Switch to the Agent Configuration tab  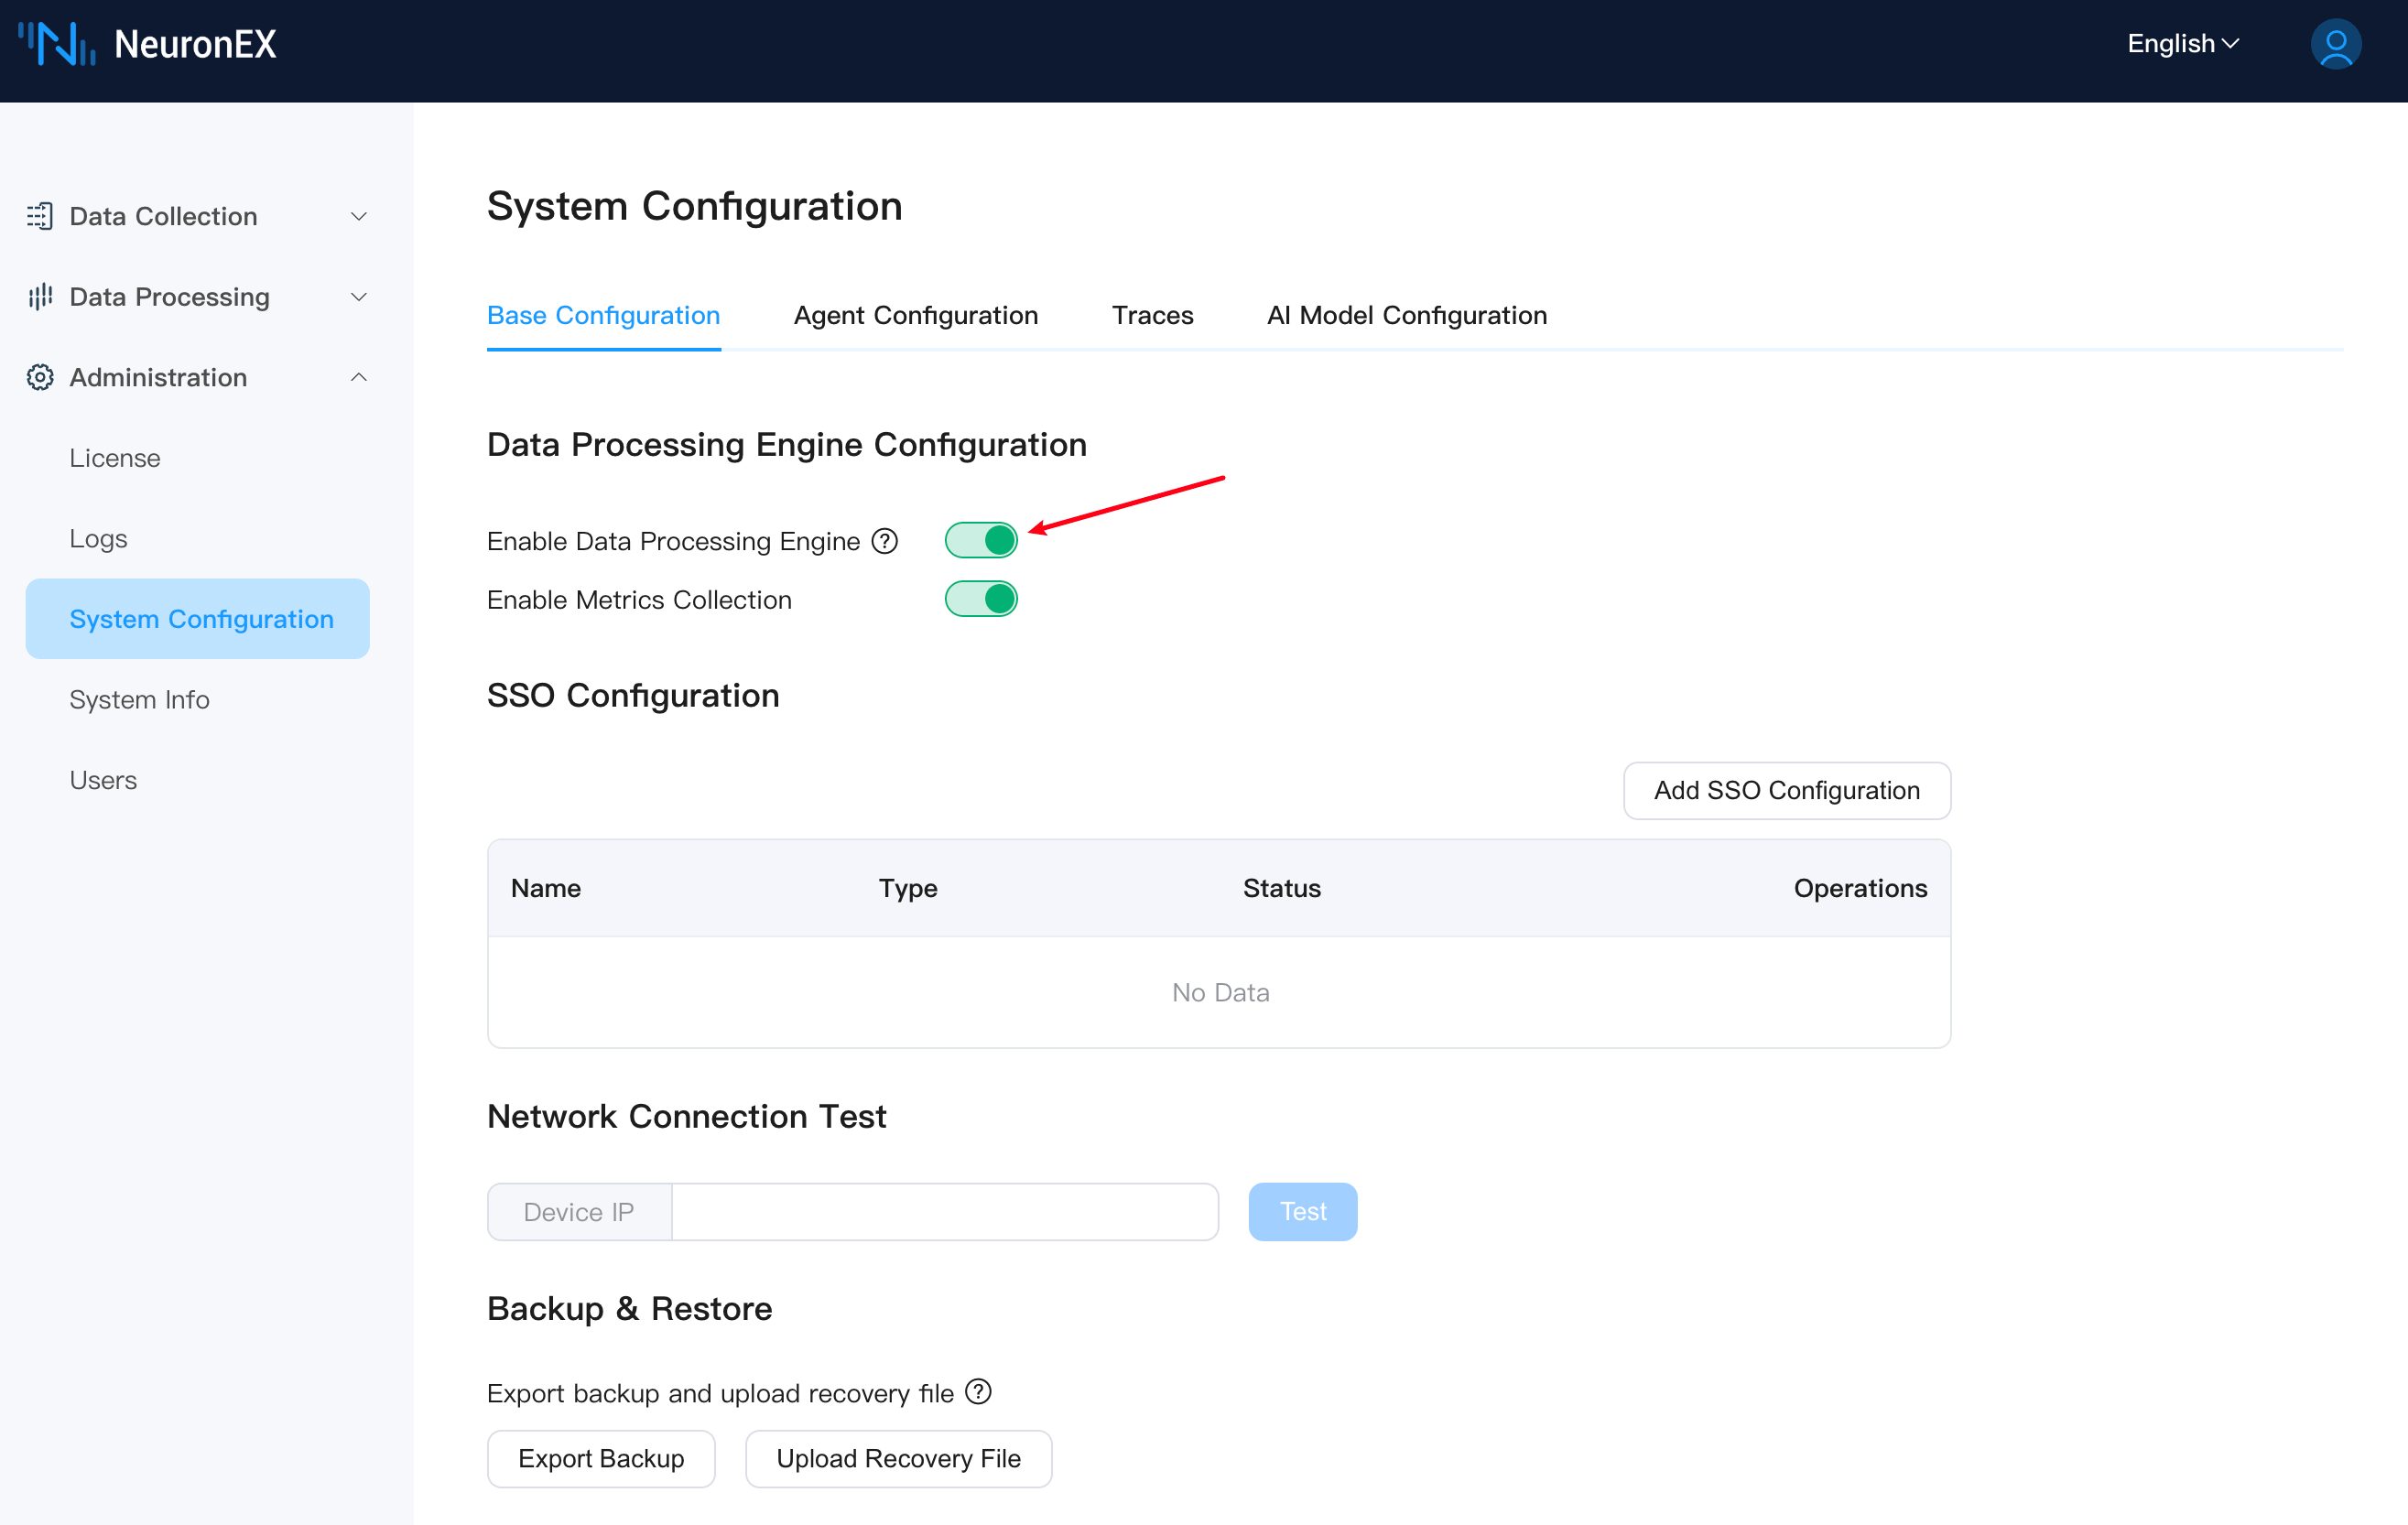tap(915, 315)
